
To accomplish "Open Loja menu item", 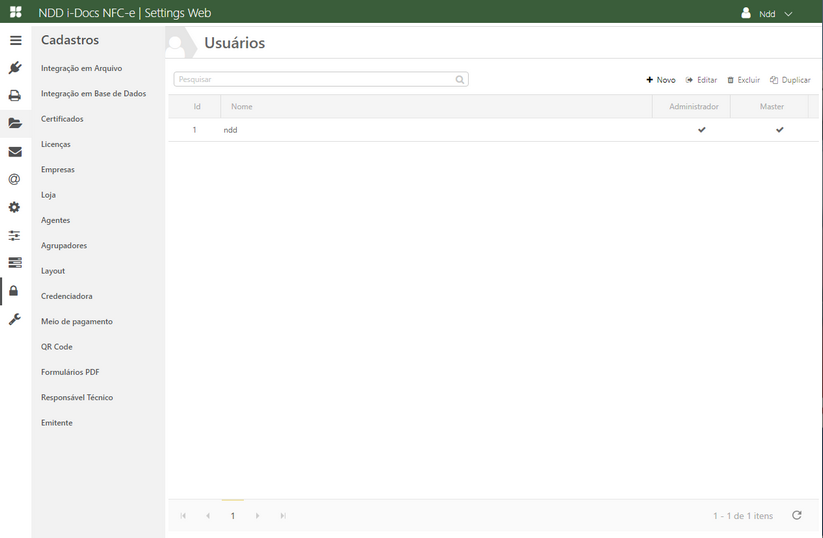I will 48,195.
